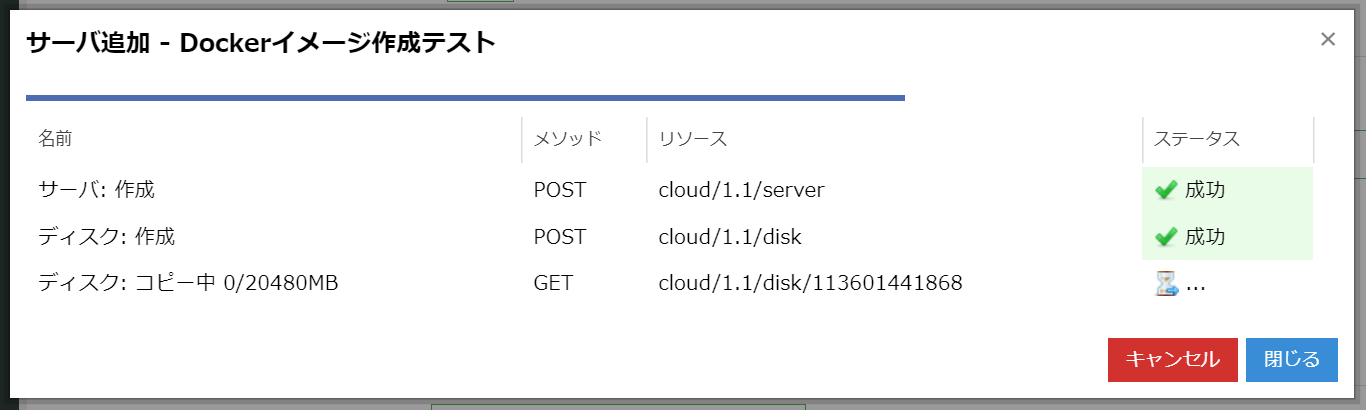Image resolution: width=1366 pixels, height=410 pixels.
Task: Click the cloud/1.1/disk resource cell
Action: (x=730, y=237)
